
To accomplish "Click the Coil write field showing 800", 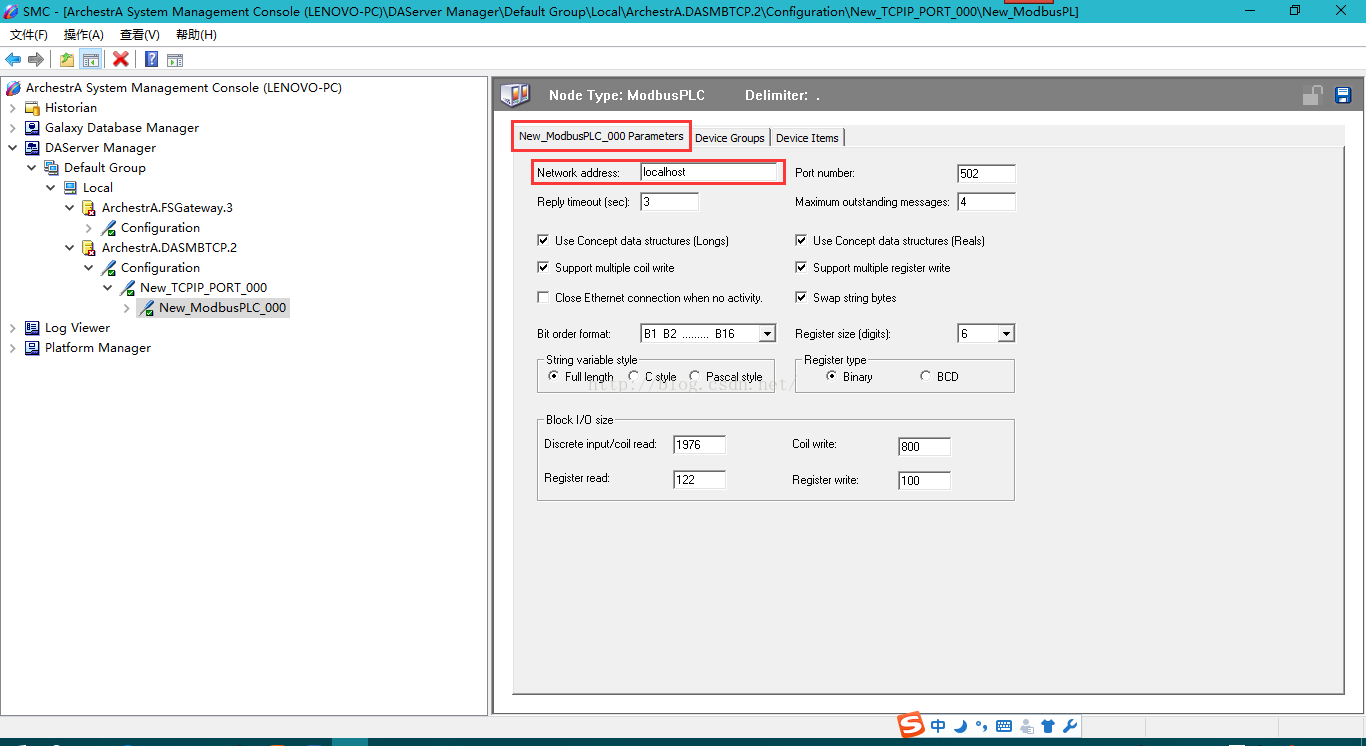I will [924, 447].
